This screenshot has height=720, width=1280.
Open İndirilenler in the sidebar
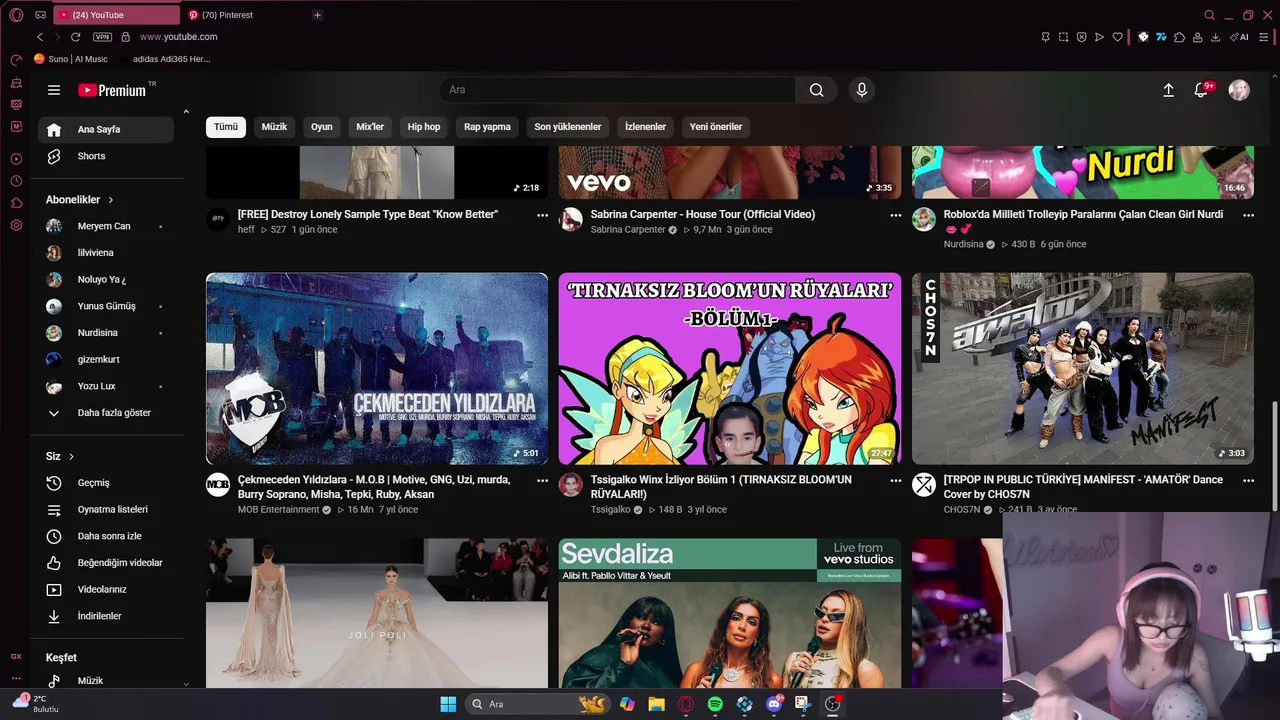pyautogui.click(x=106, y=616)
